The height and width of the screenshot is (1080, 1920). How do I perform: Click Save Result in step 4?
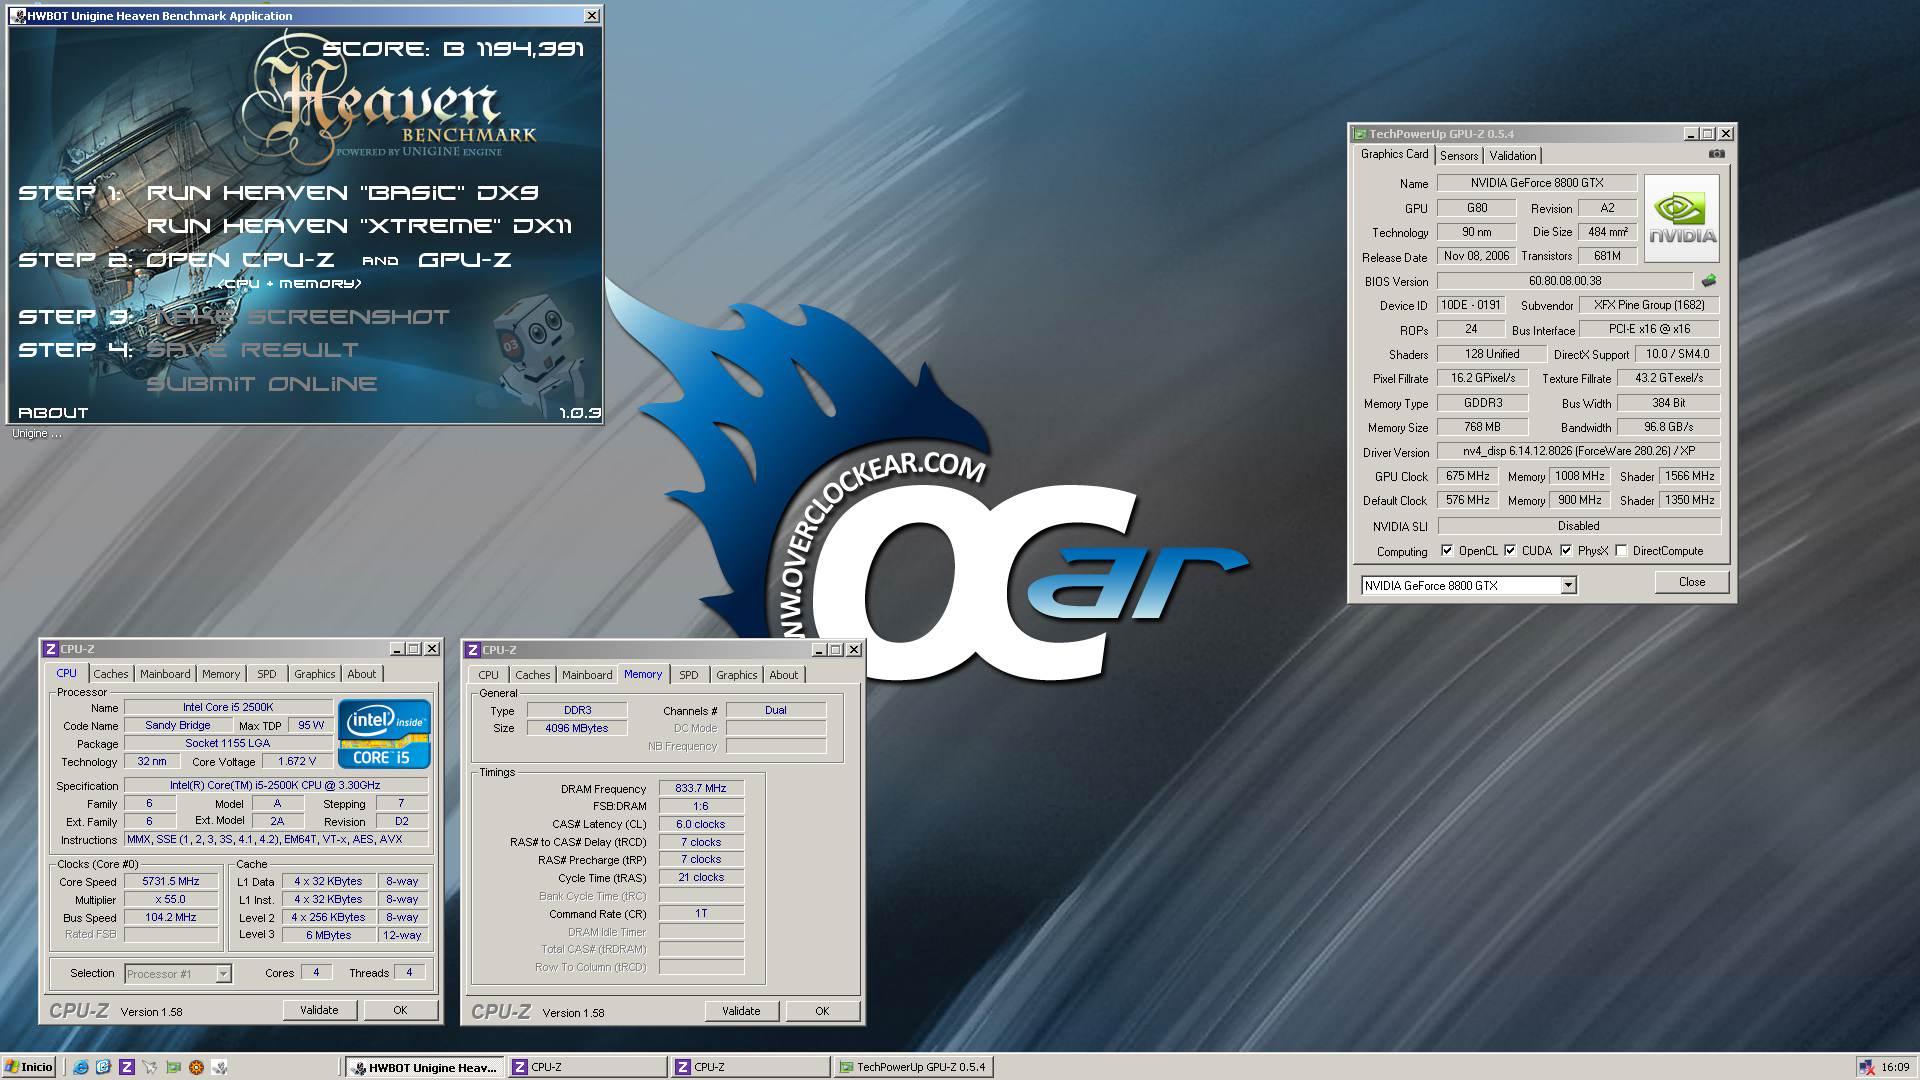pos(252,350)
